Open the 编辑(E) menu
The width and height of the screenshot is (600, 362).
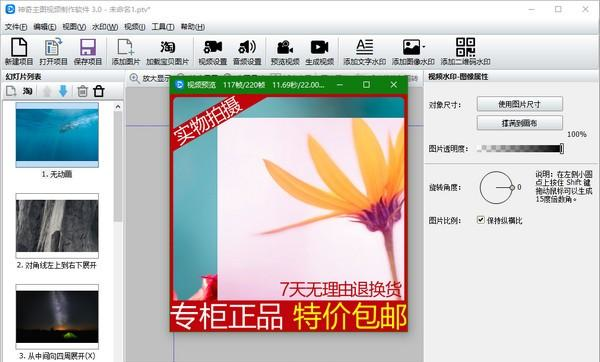[x=45, y=27]
